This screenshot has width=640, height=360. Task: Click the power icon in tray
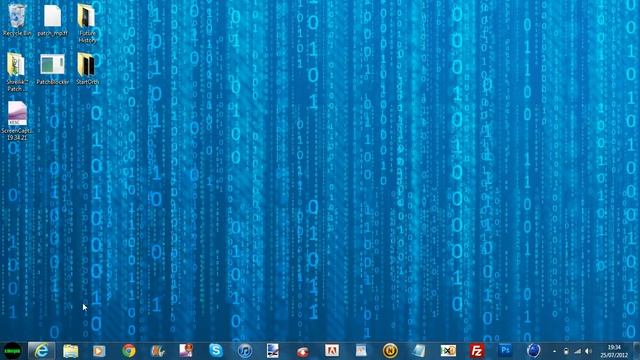[x=566, y=351]
